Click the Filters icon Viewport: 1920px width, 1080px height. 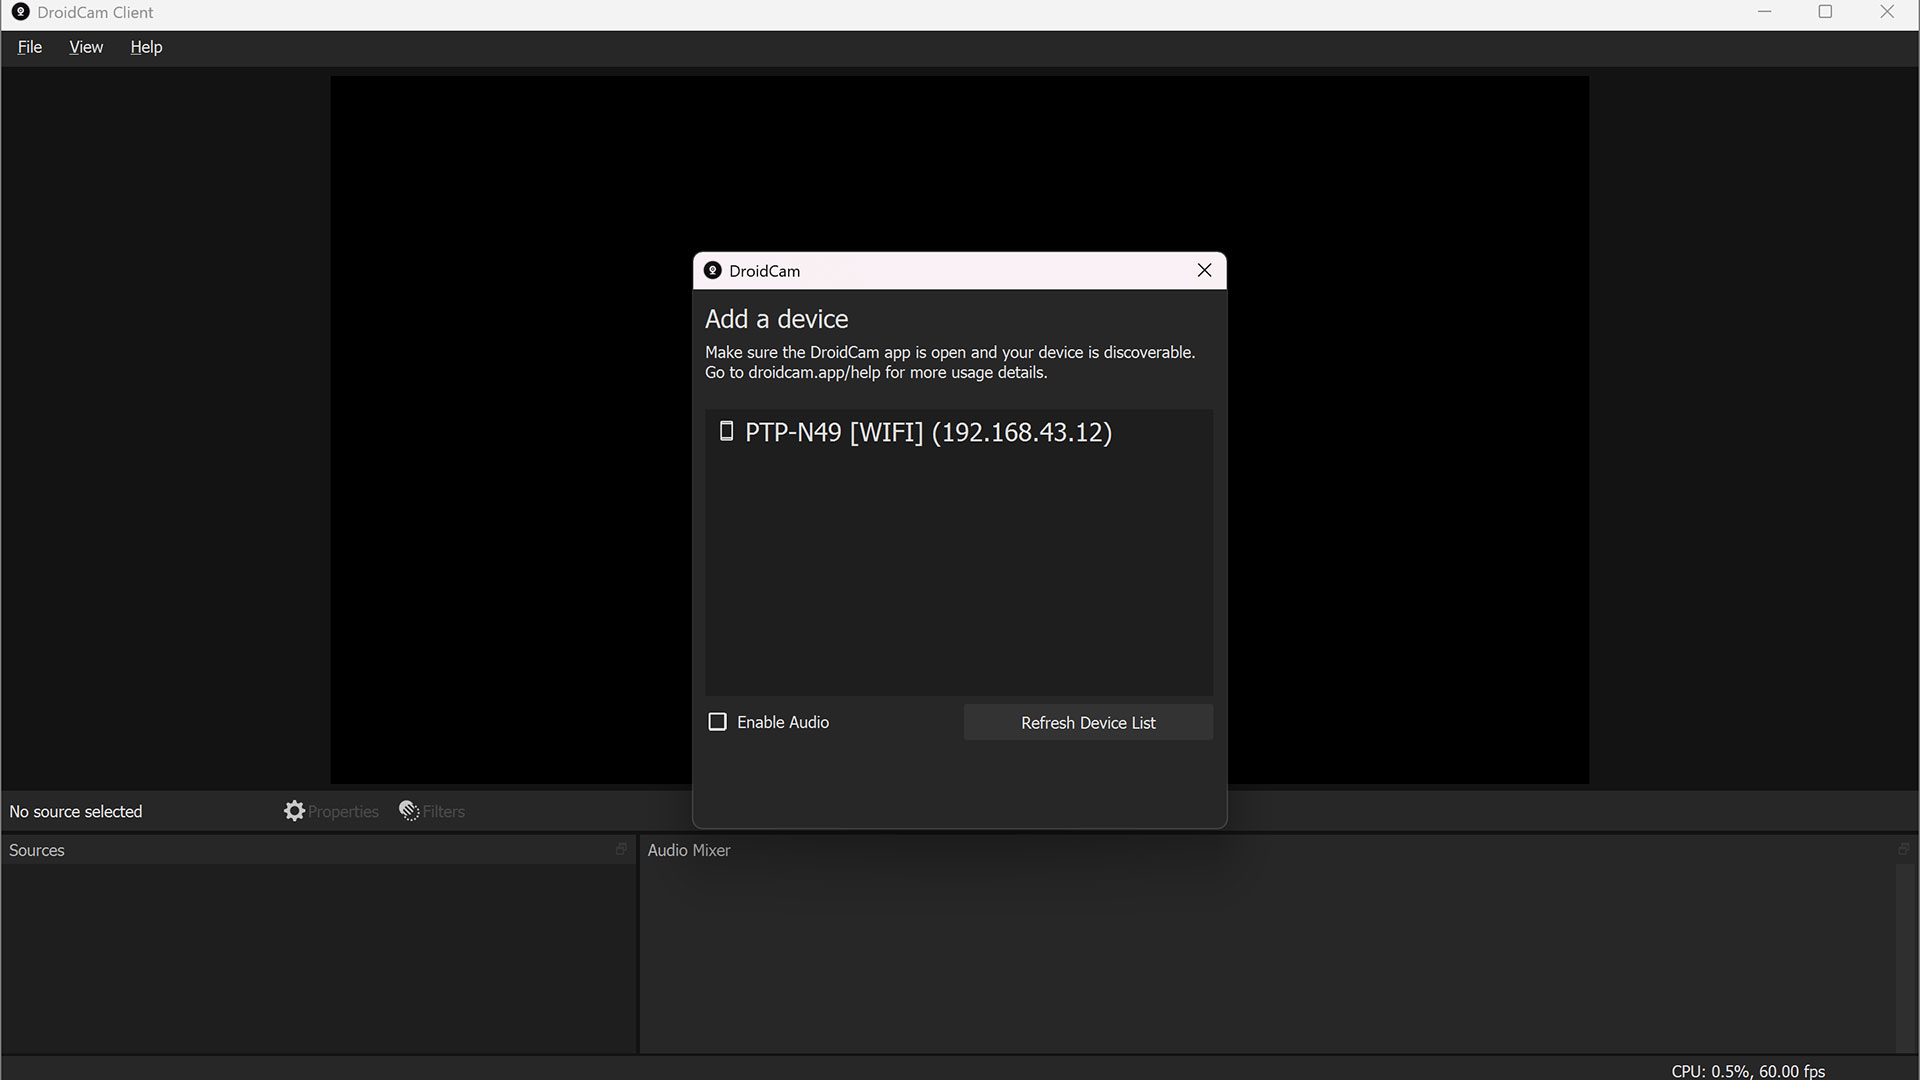click(x=409, y=811)
